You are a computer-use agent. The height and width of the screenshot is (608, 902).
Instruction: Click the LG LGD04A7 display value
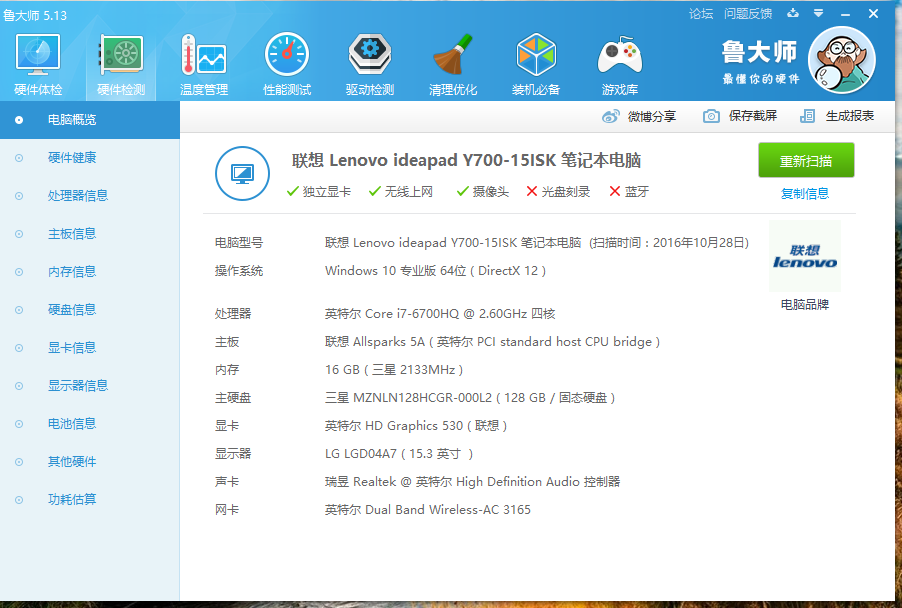point(399,454)
